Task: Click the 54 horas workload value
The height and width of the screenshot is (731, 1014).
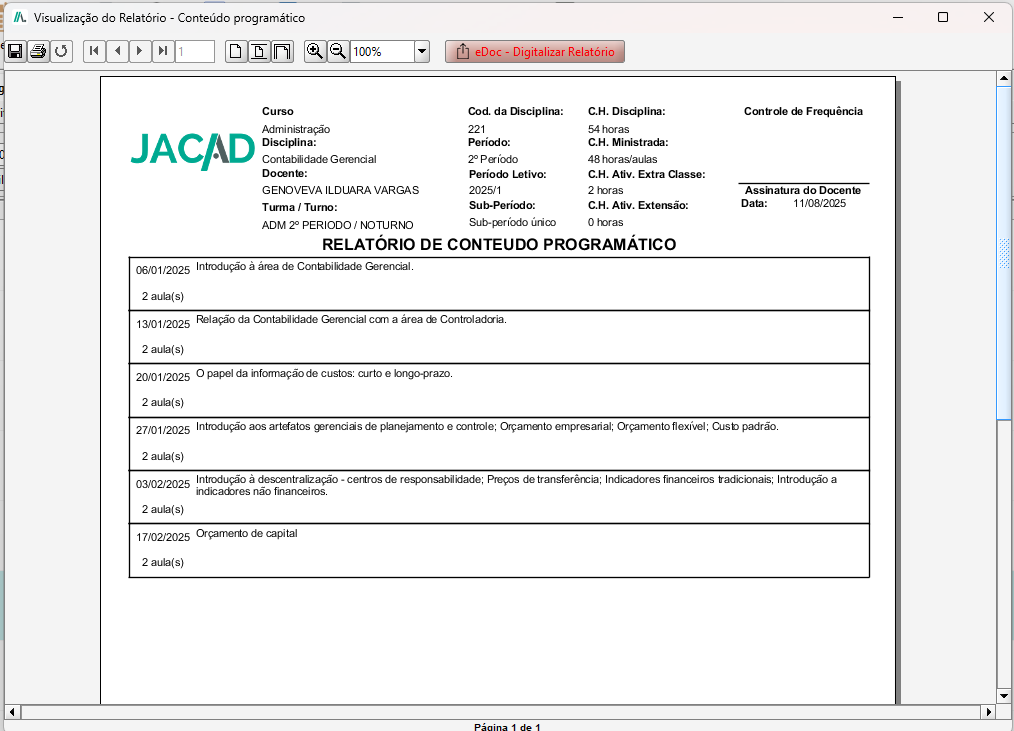Action: click(609, 129)
